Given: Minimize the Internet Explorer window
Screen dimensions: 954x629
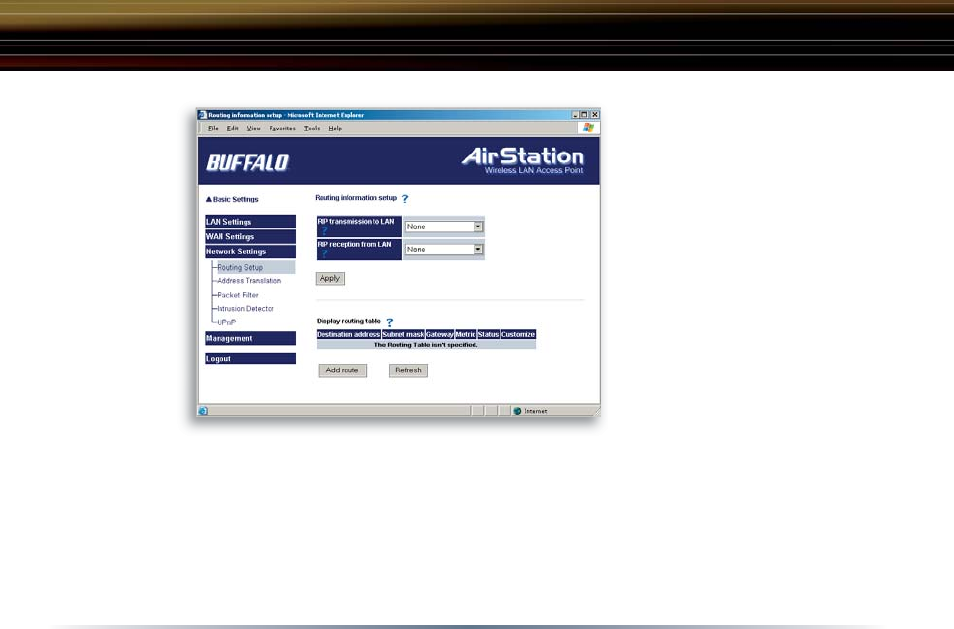Looking at the screenshot, I should 575,115.
